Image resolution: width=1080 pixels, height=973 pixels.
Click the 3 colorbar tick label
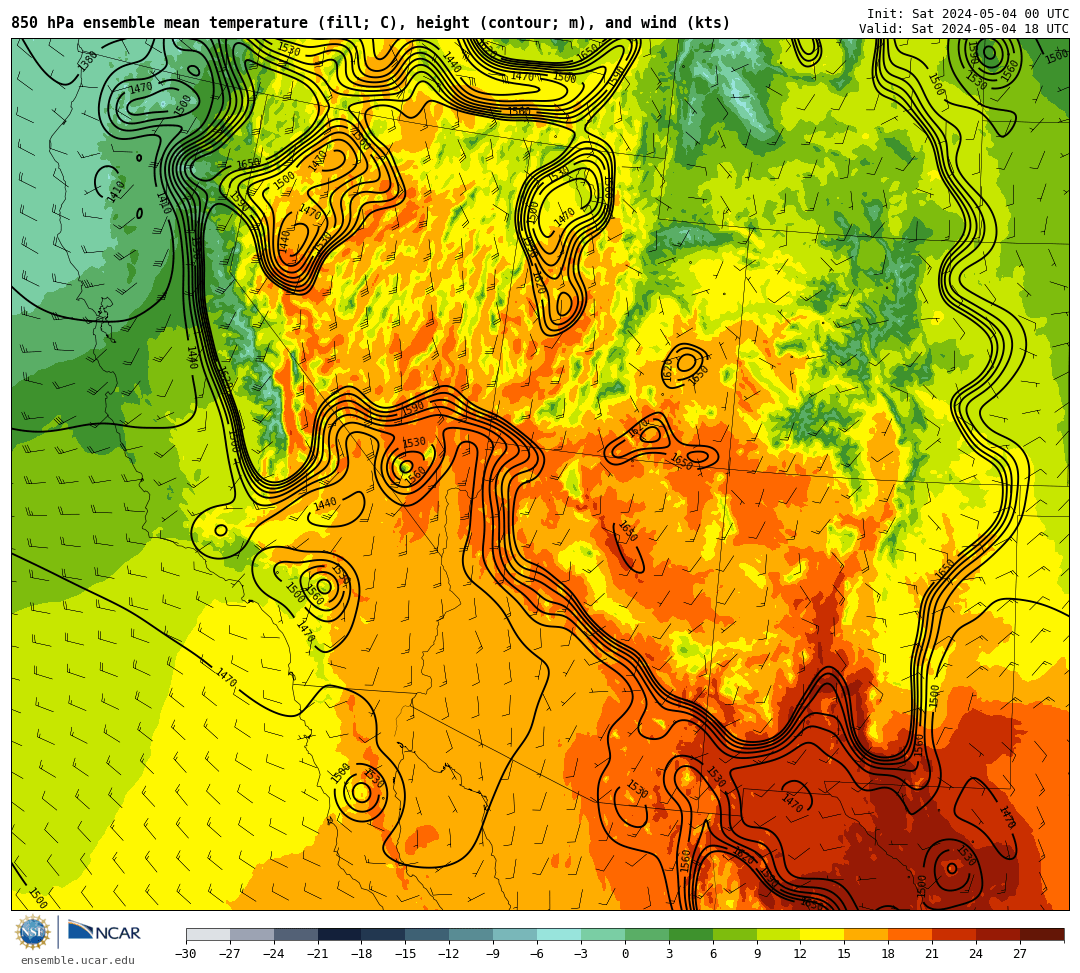(669, 954)
